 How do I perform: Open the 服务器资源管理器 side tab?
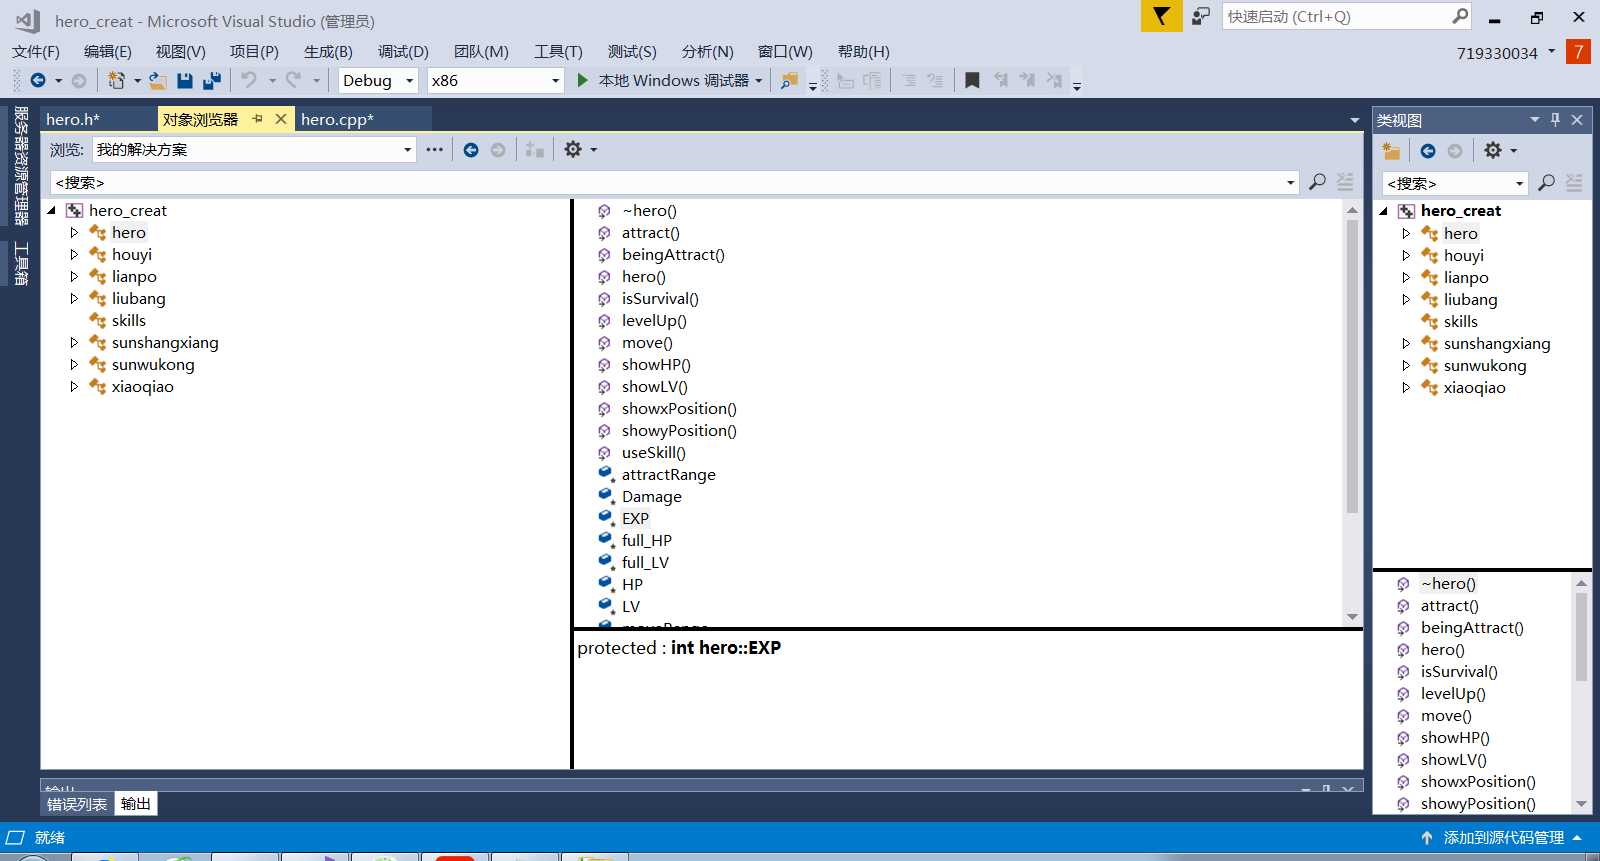[21, 166]
